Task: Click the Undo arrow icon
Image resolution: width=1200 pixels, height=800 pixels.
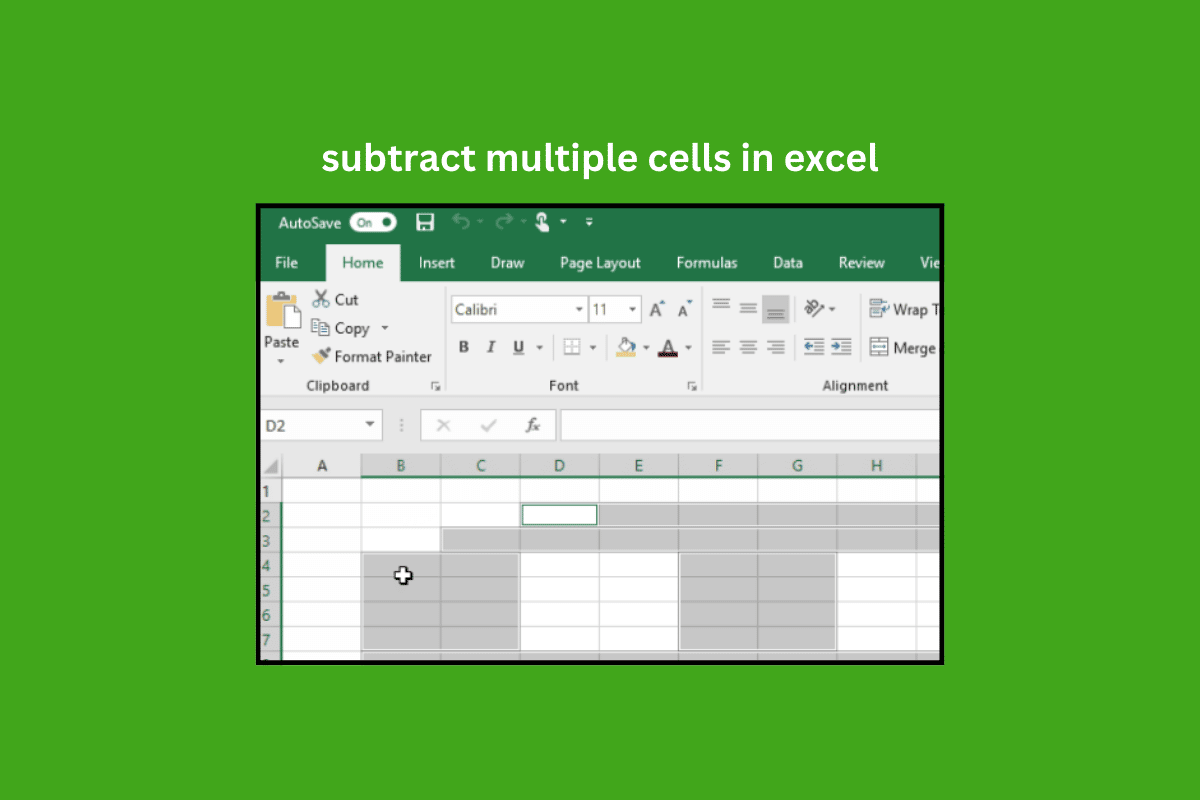Action: 460,222
